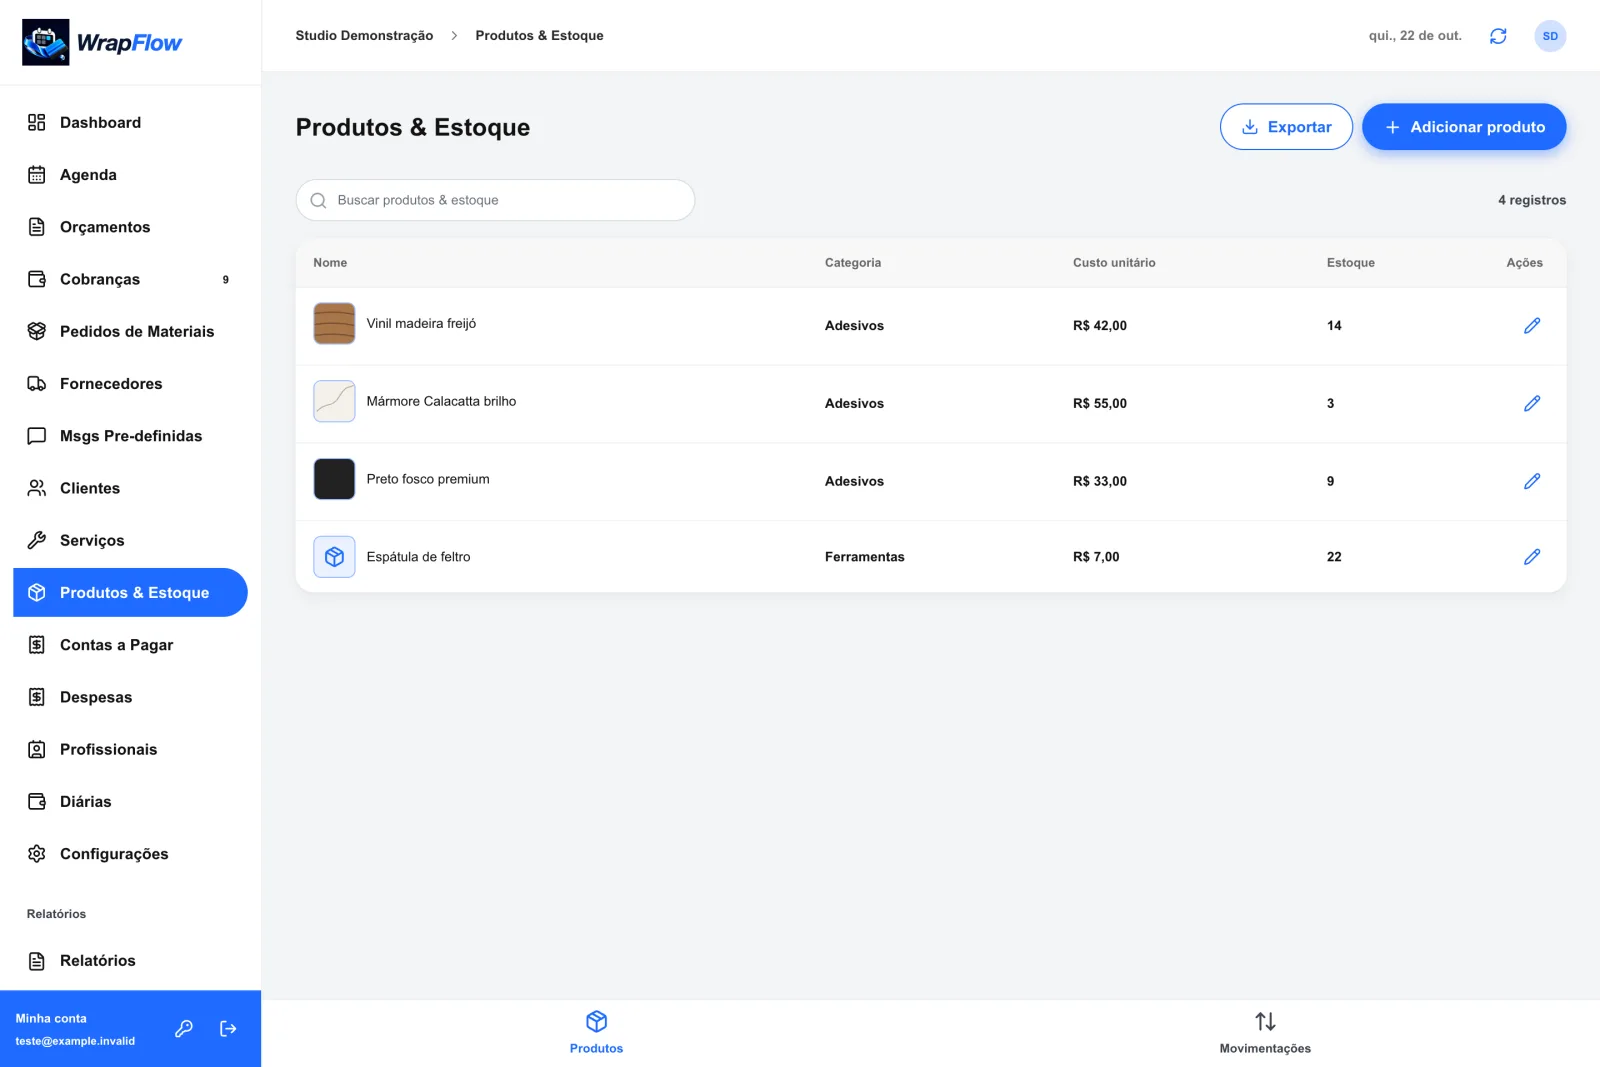
Task: Click the Clientes people icon
Action: pyautogui.click(x=37, y=488)
